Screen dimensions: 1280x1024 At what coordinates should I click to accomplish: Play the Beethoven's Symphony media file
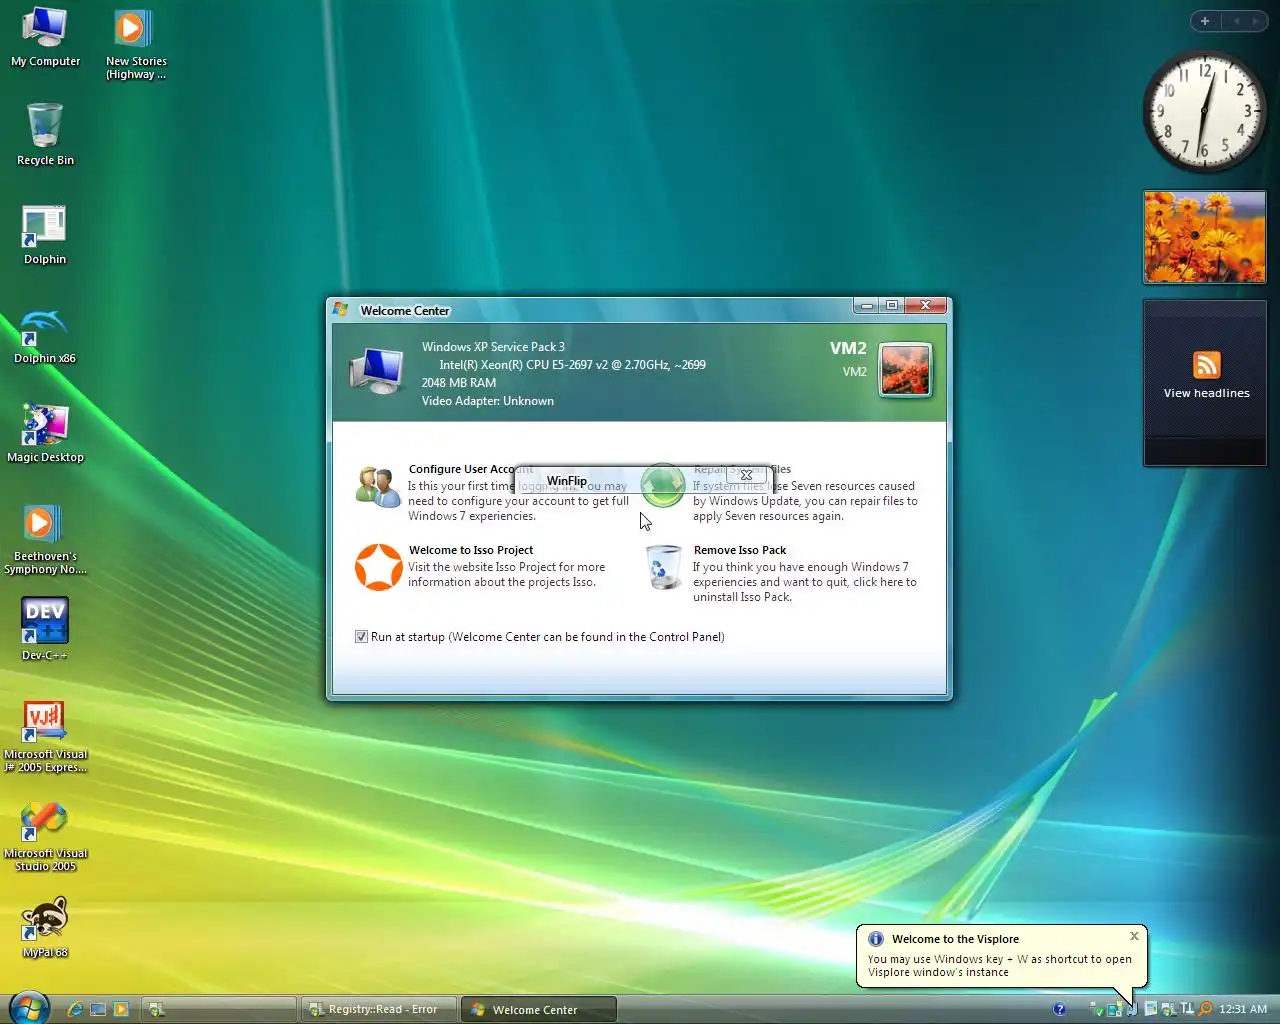tap(45, 539)
